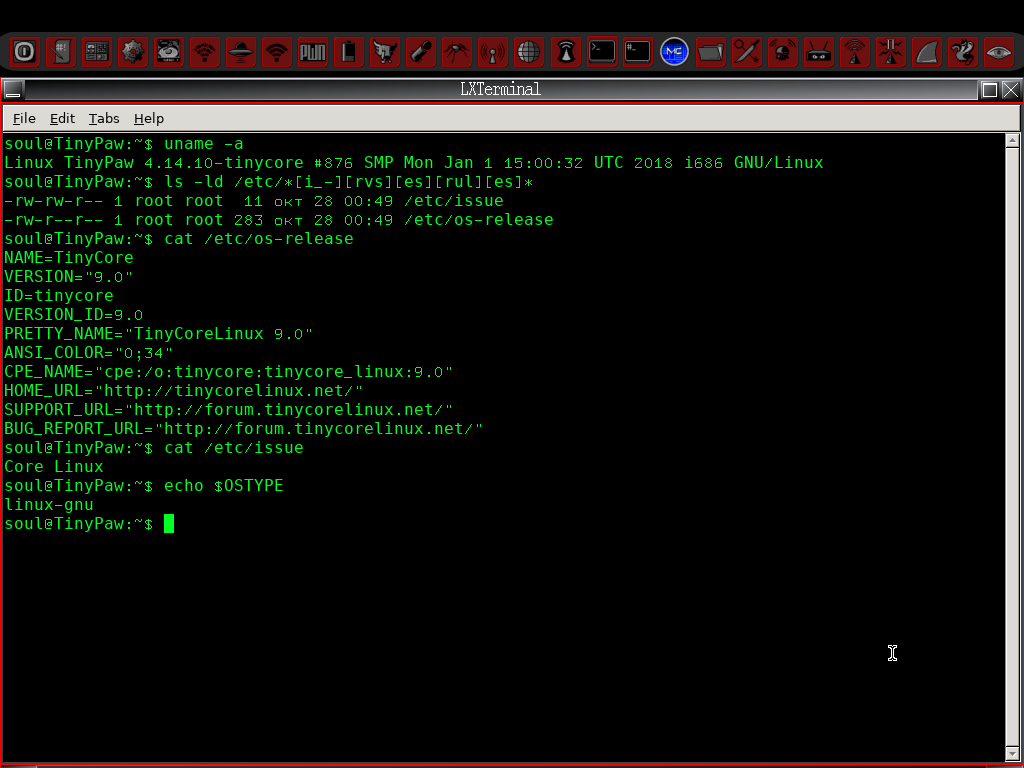Open the control panel icon in dock

click(x=97, y=52)
